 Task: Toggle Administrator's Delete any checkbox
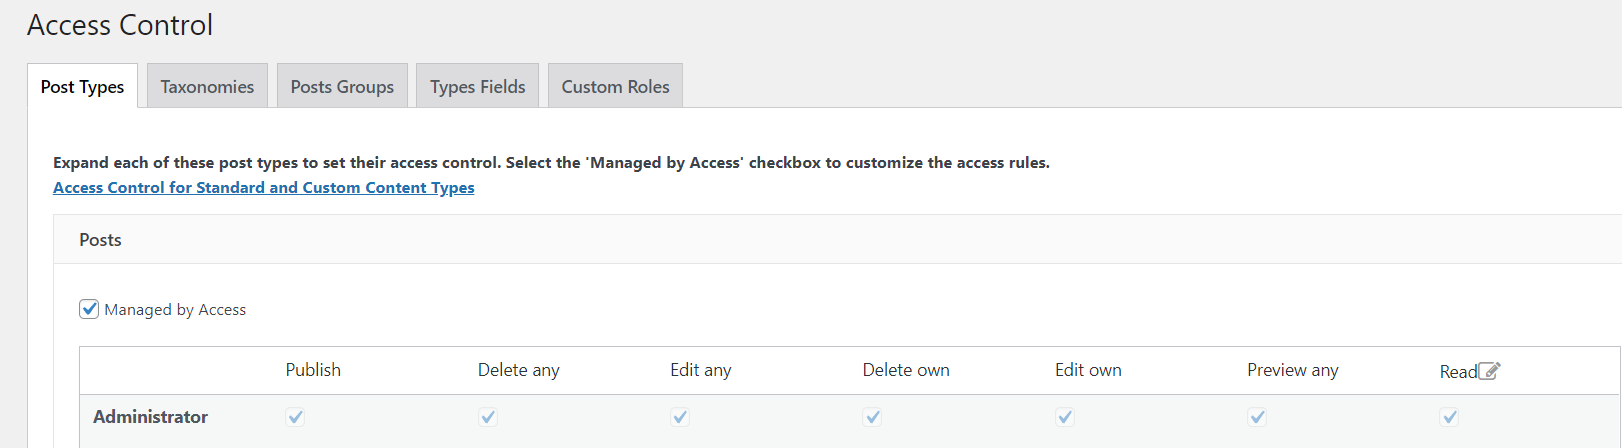(488, 417)
